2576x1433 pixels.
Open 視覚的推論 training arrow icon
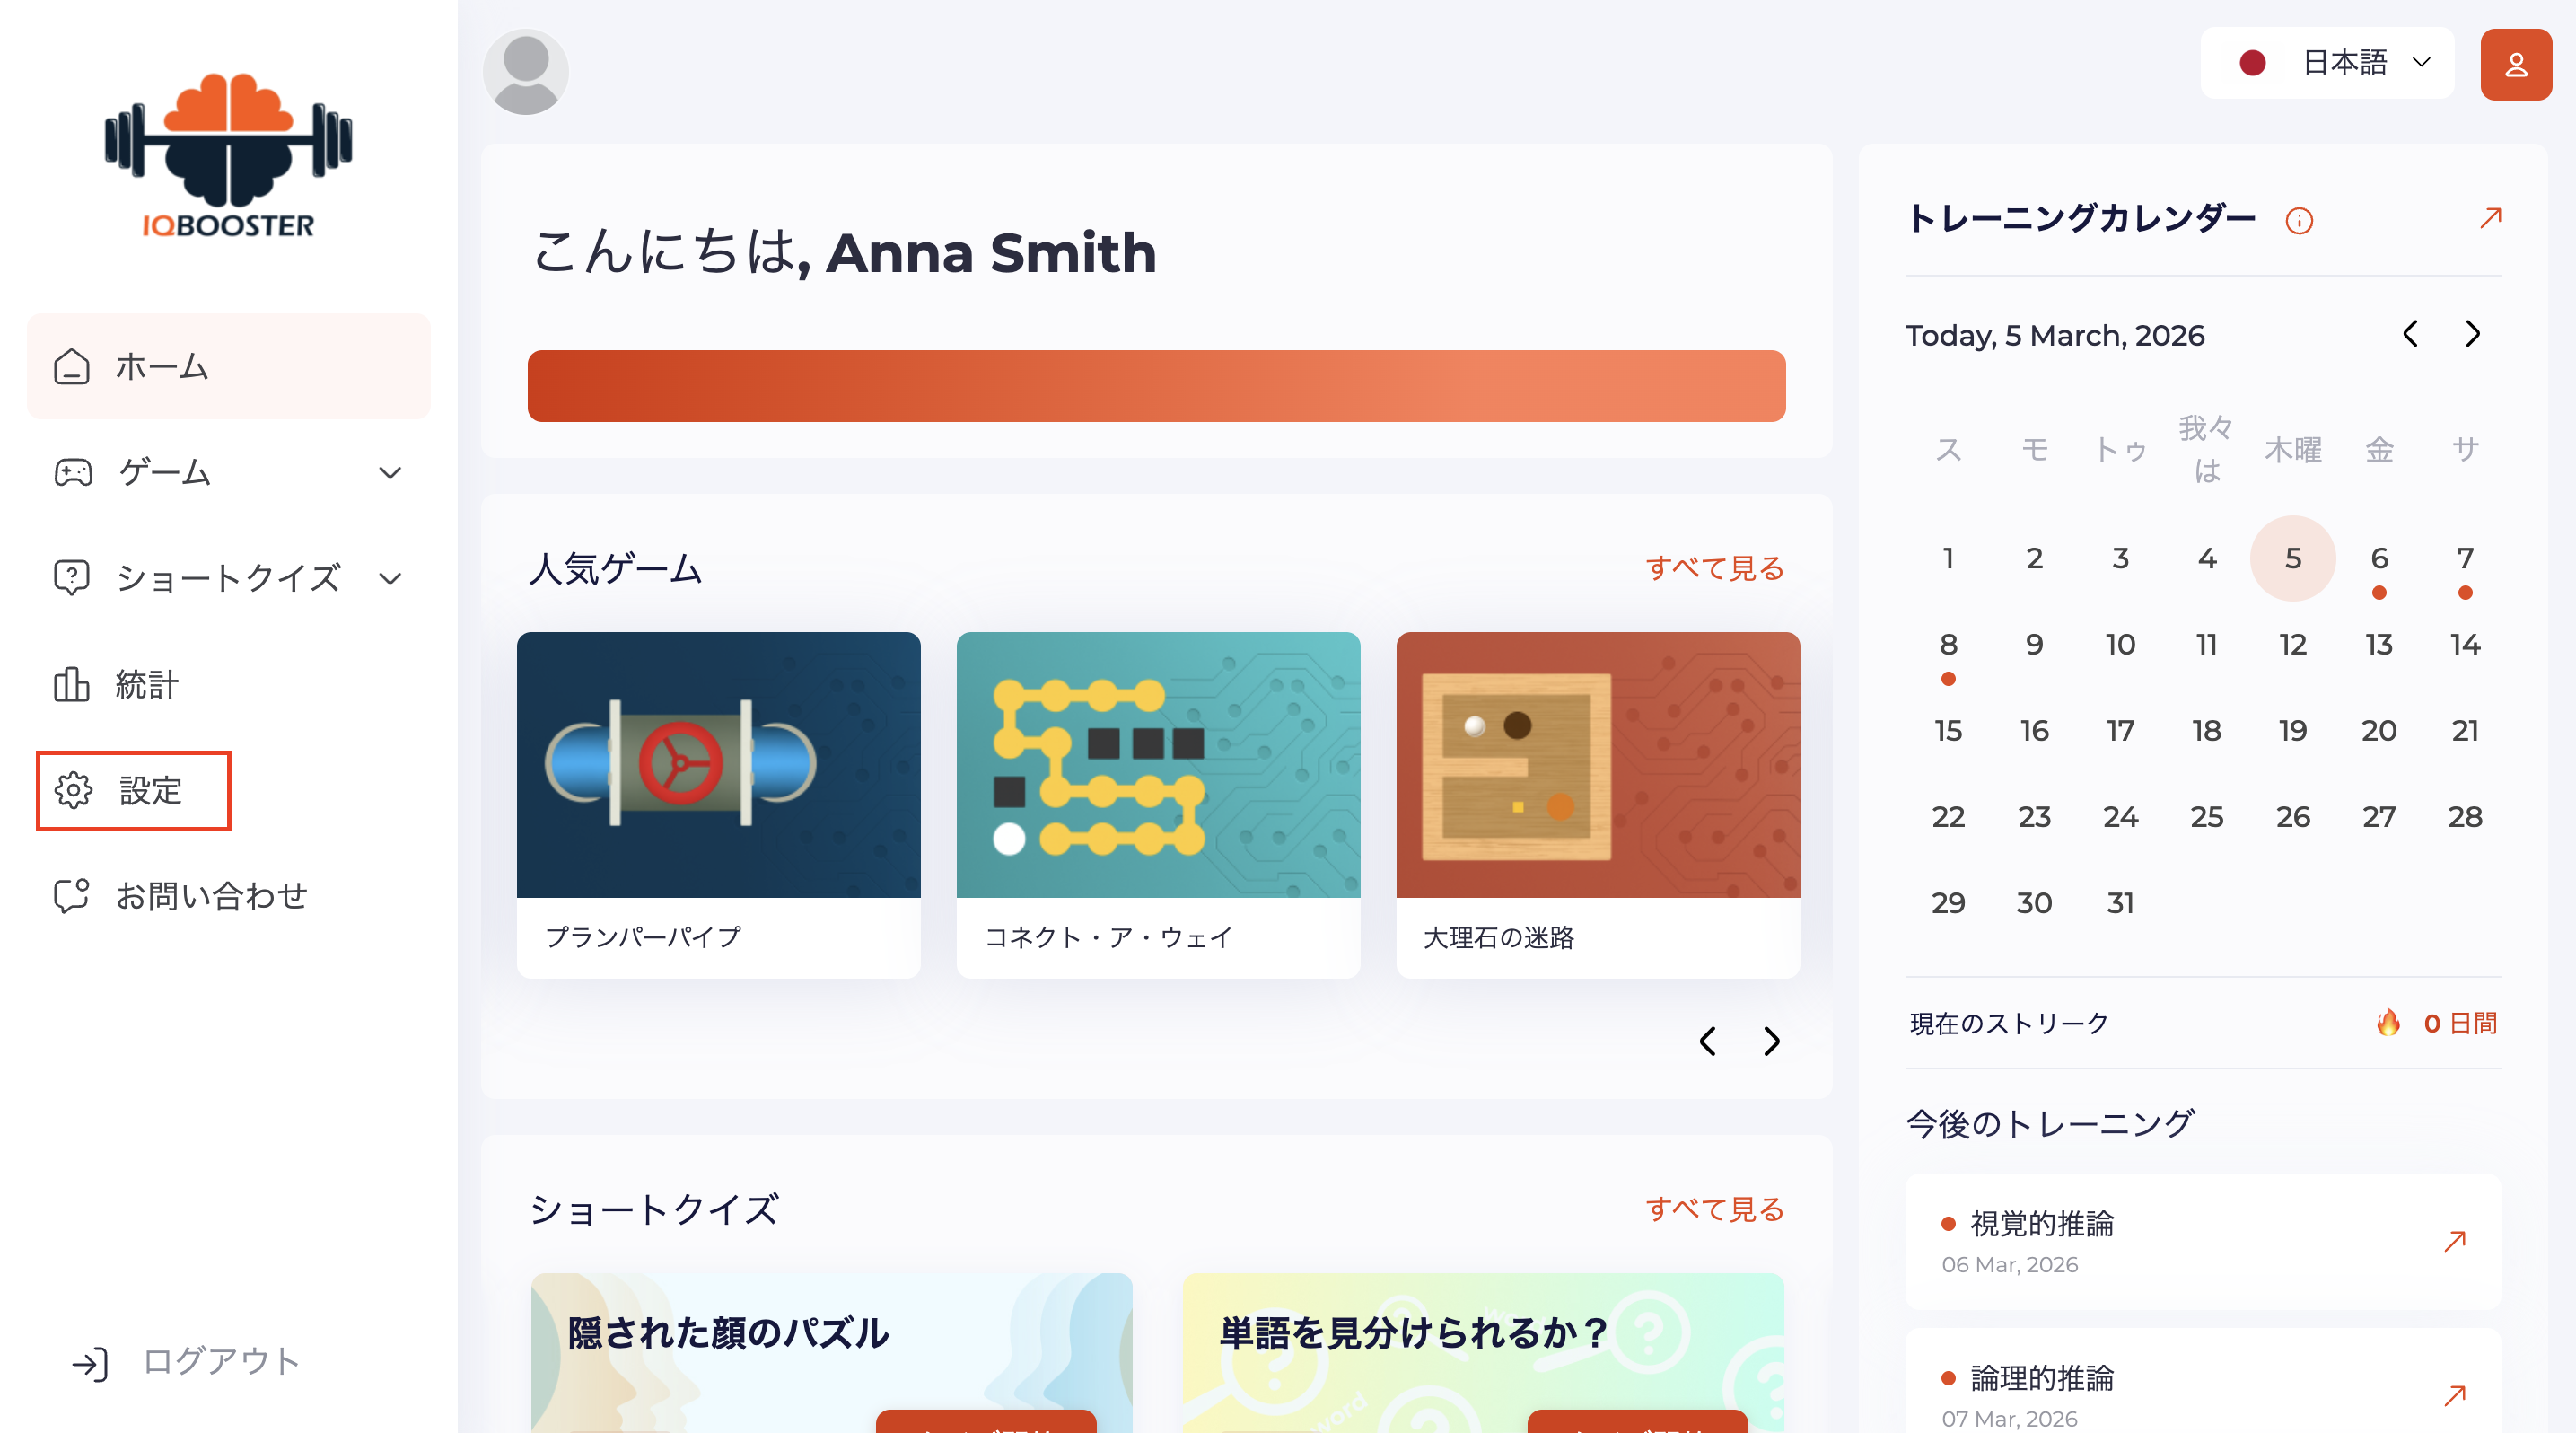[2454, 1241]
